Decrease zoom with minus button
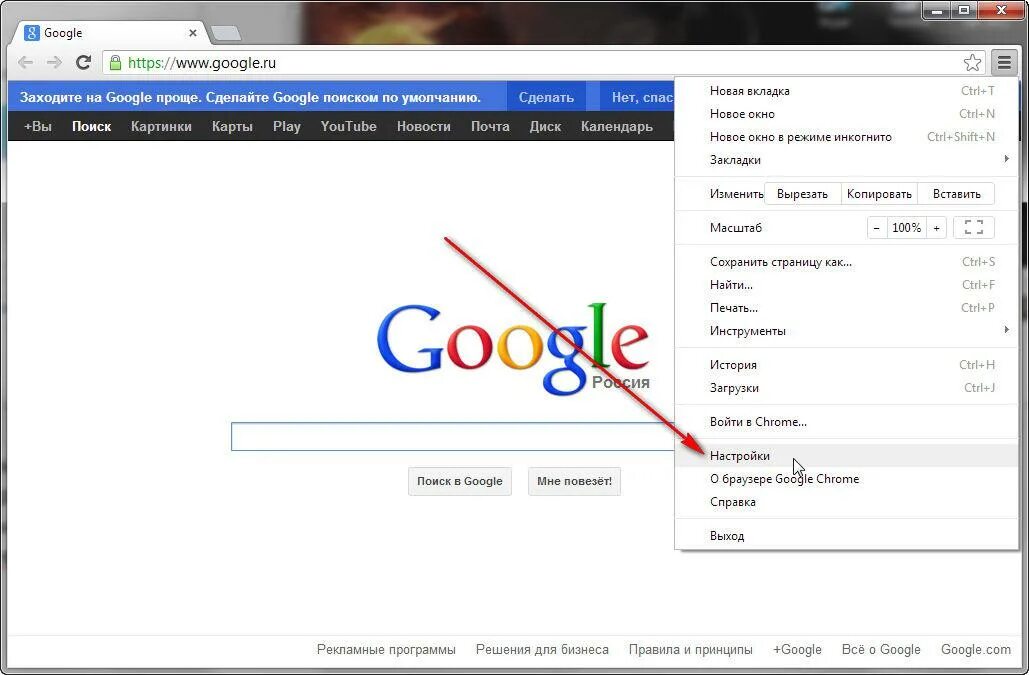The width and height of the screenshot is (1029, 675). point(876,228)
